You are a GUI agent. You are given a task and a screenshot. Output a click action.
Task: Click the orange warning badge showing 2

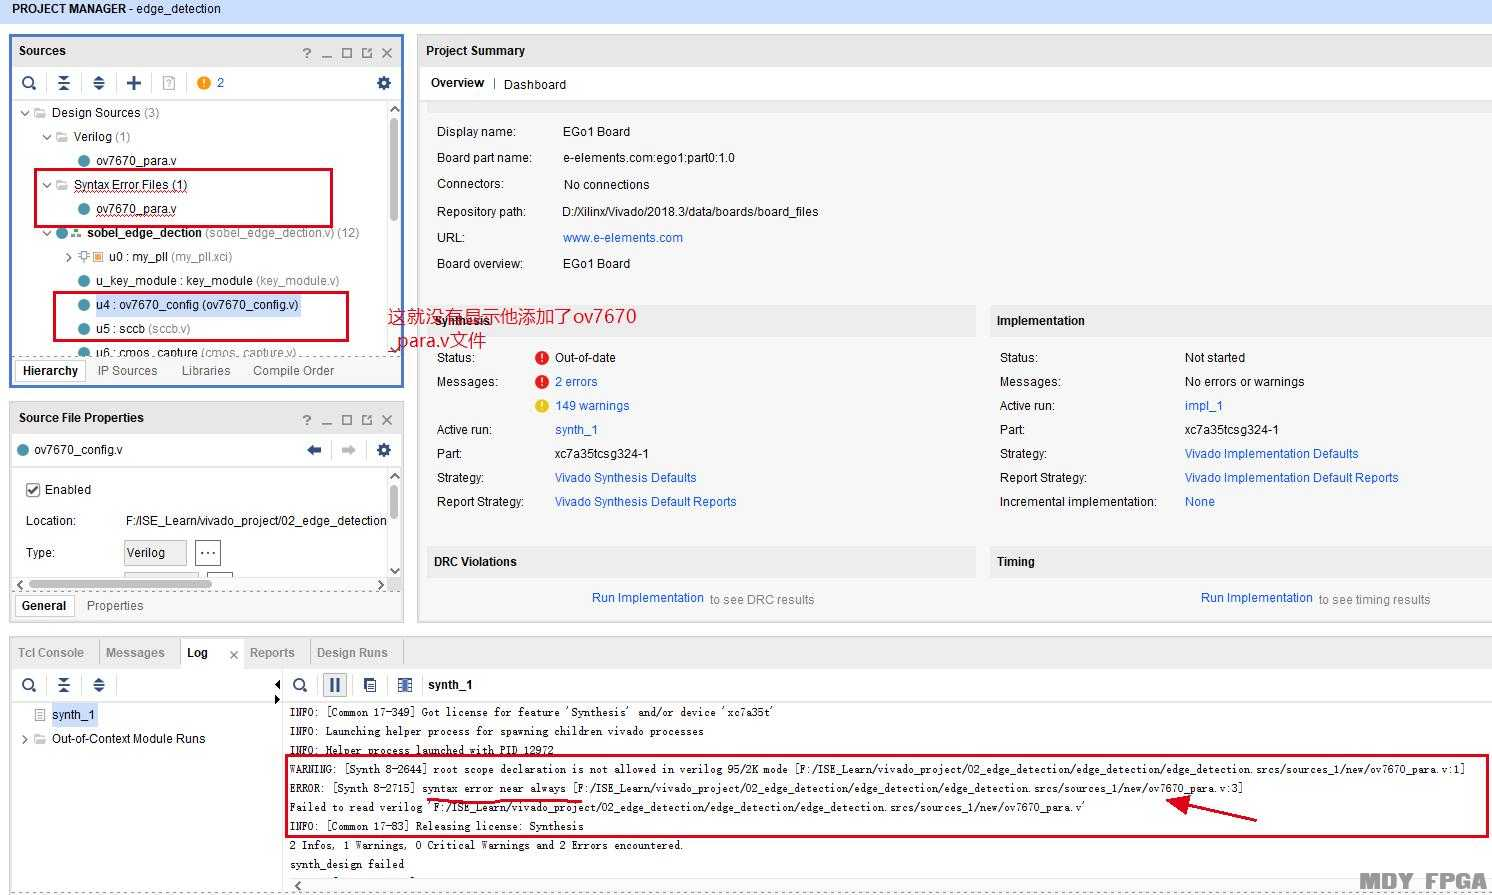(x=211, y=83)
